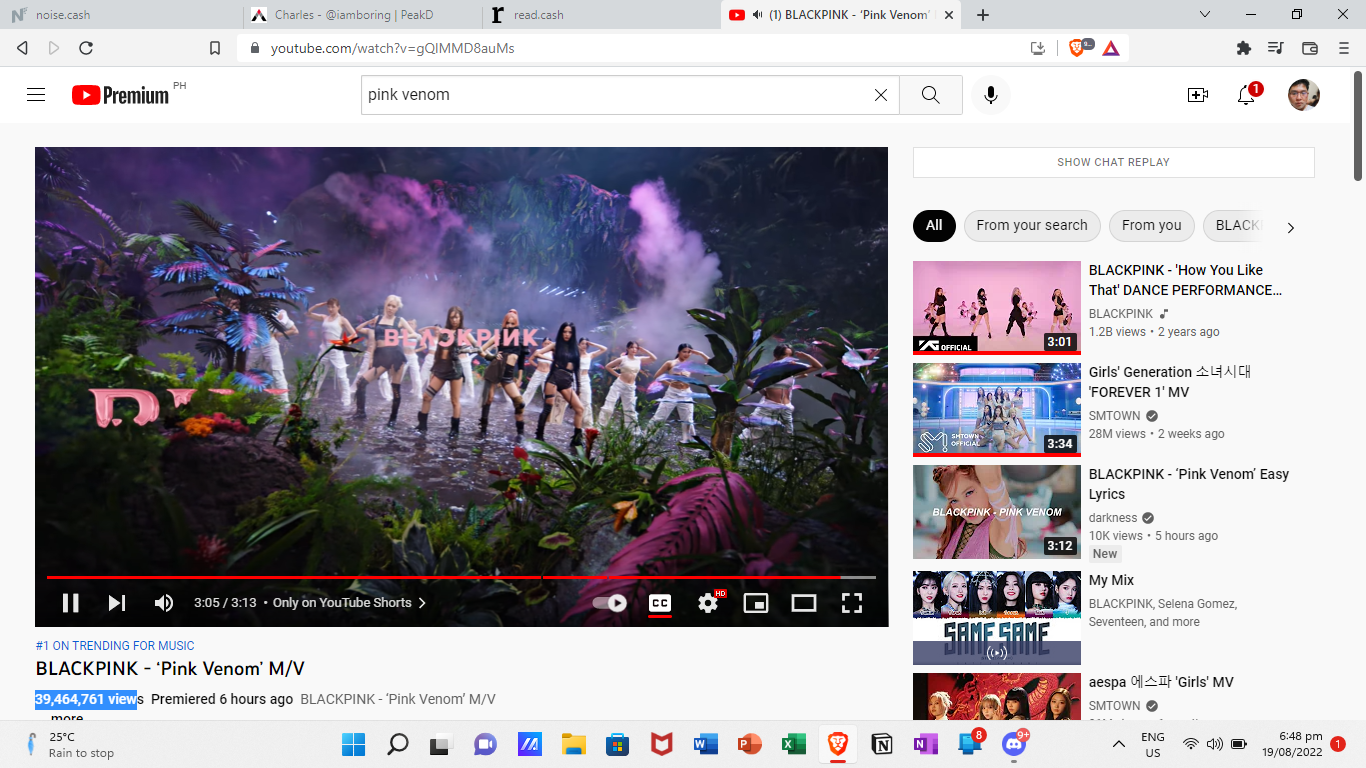This screenshot has height=768, width=1366.
Task: Open Windows taskbar search
Action: click(x=398, y=744)
